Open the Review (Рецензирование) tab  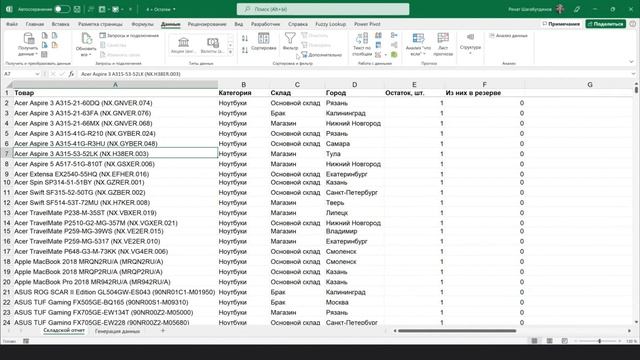[207, 24]
